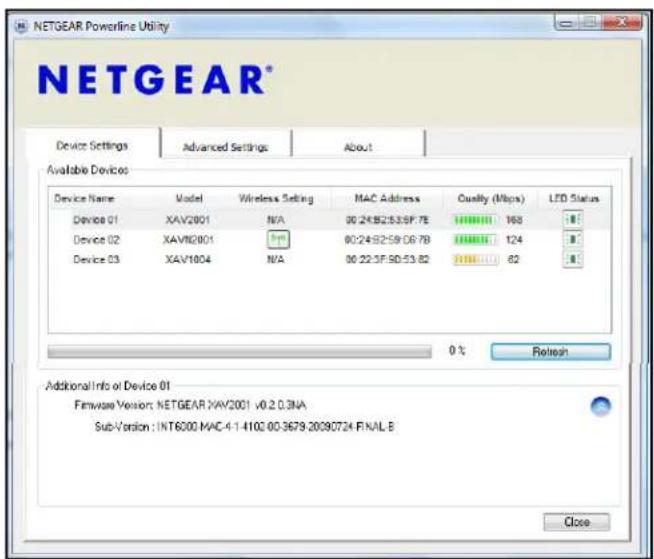Click model XAV1004 cell
This screenshot has height=559, width=654.
pyautogui.click(x=188, y=259)
